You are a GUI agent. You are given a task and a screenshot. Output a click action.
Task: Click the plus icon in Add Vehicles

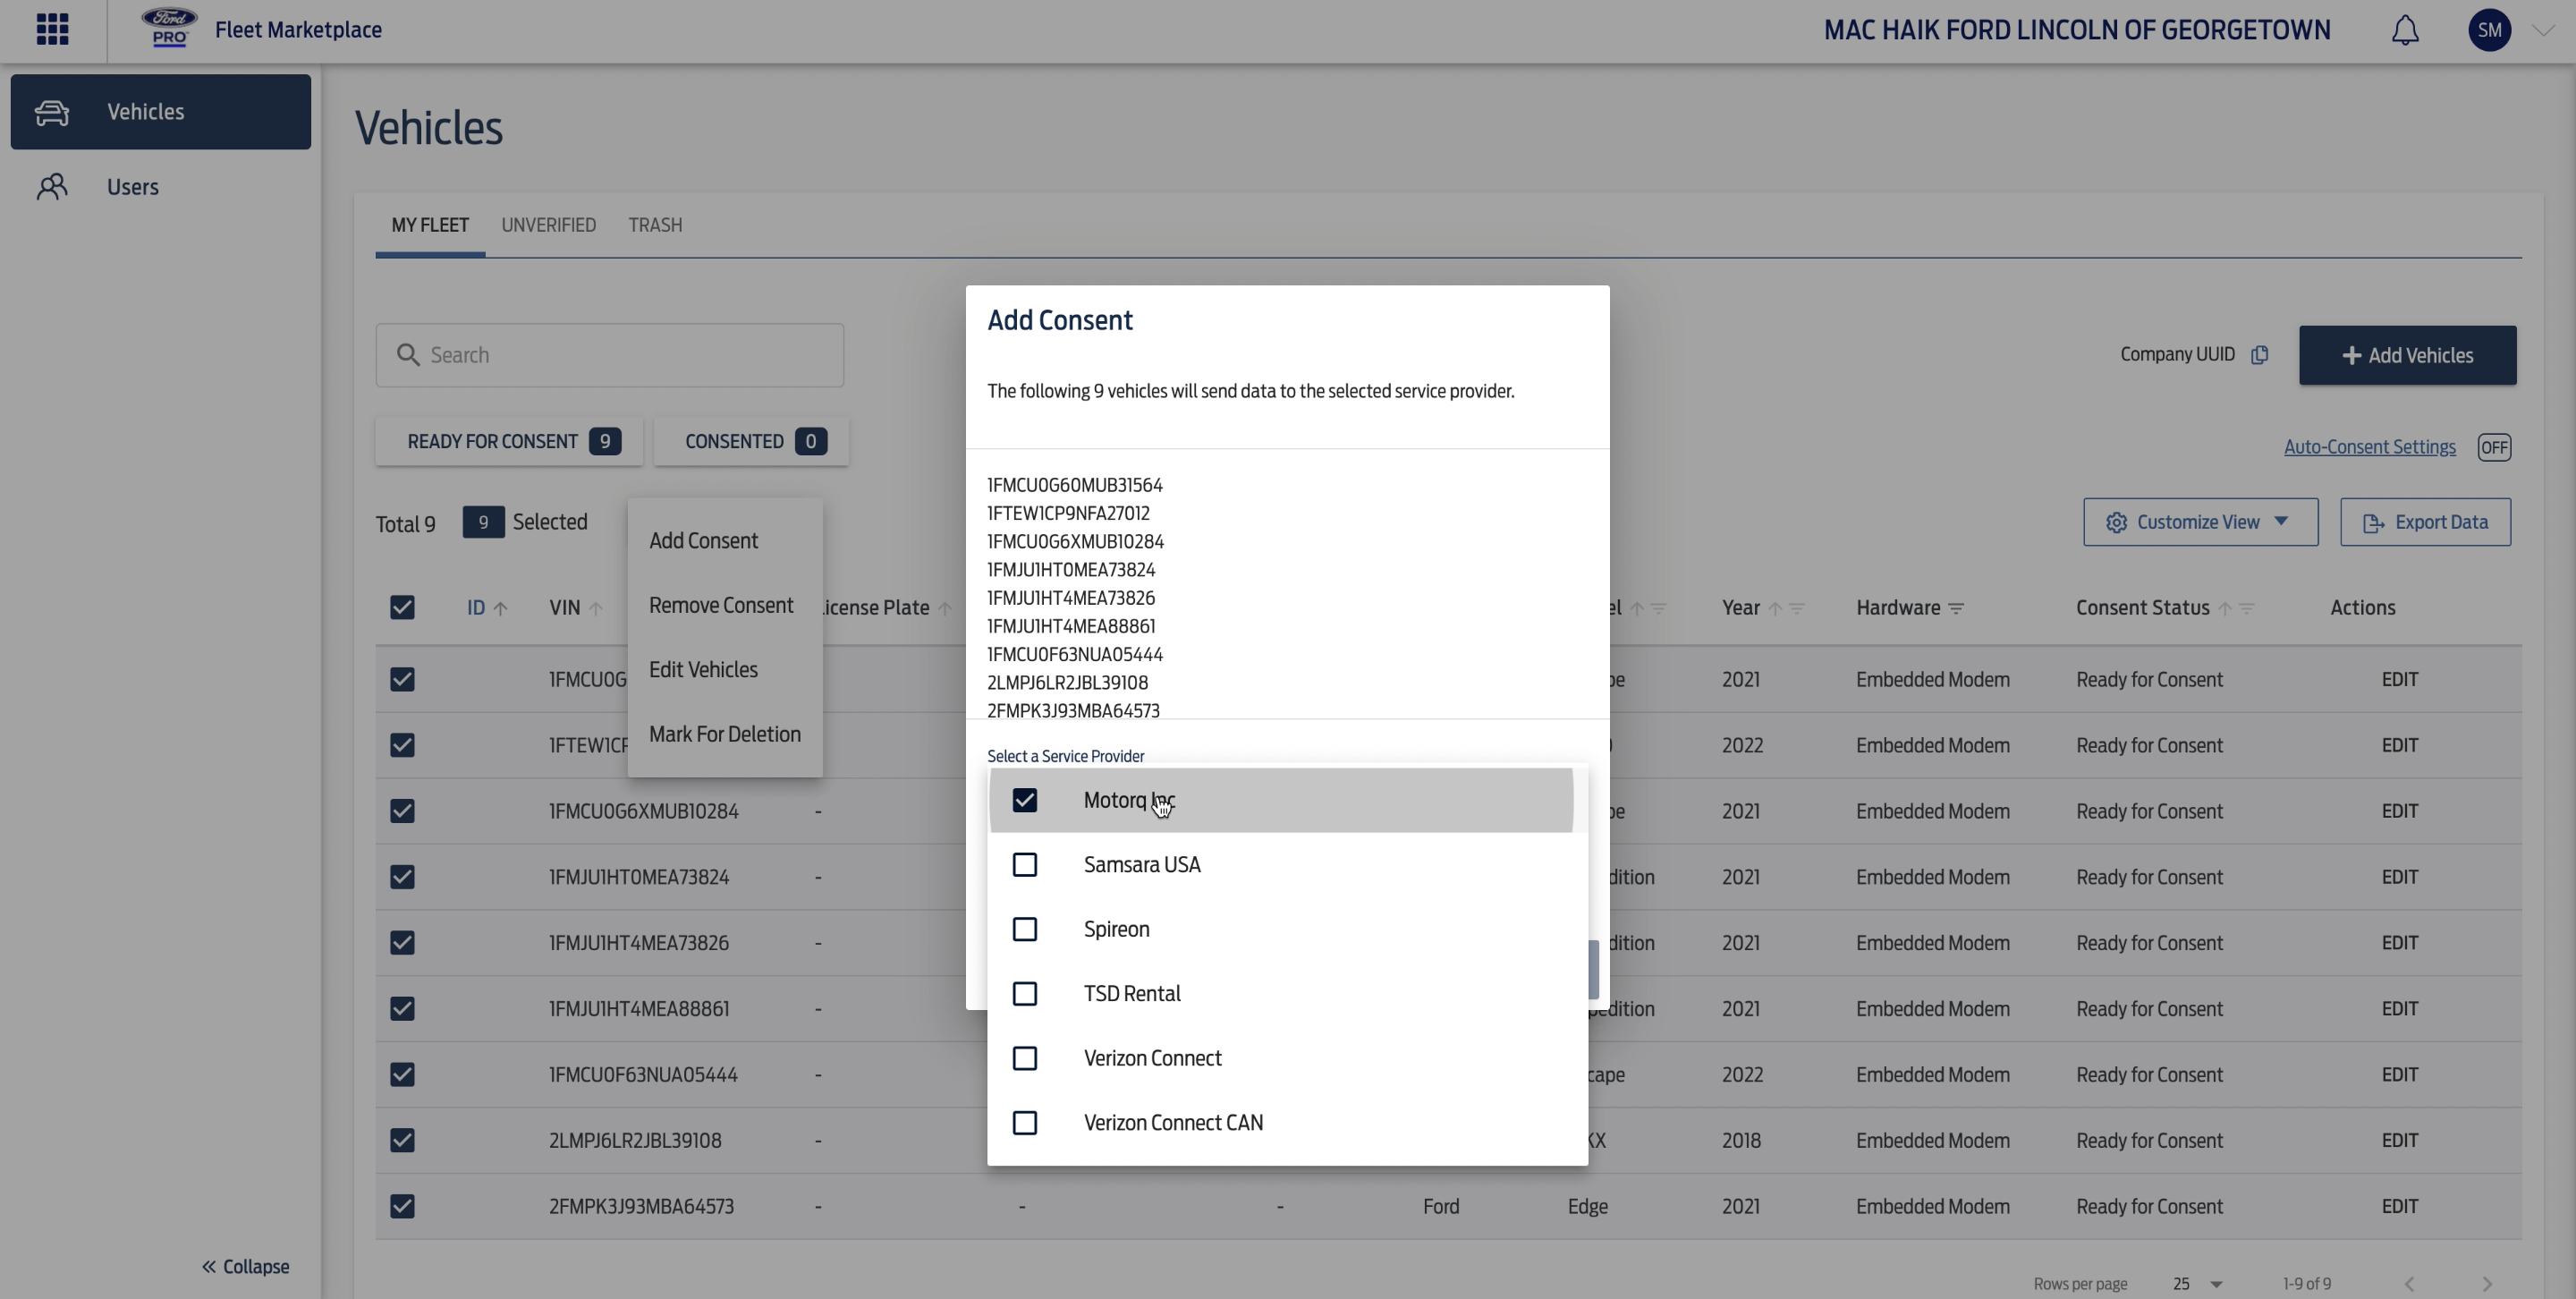2351,356
